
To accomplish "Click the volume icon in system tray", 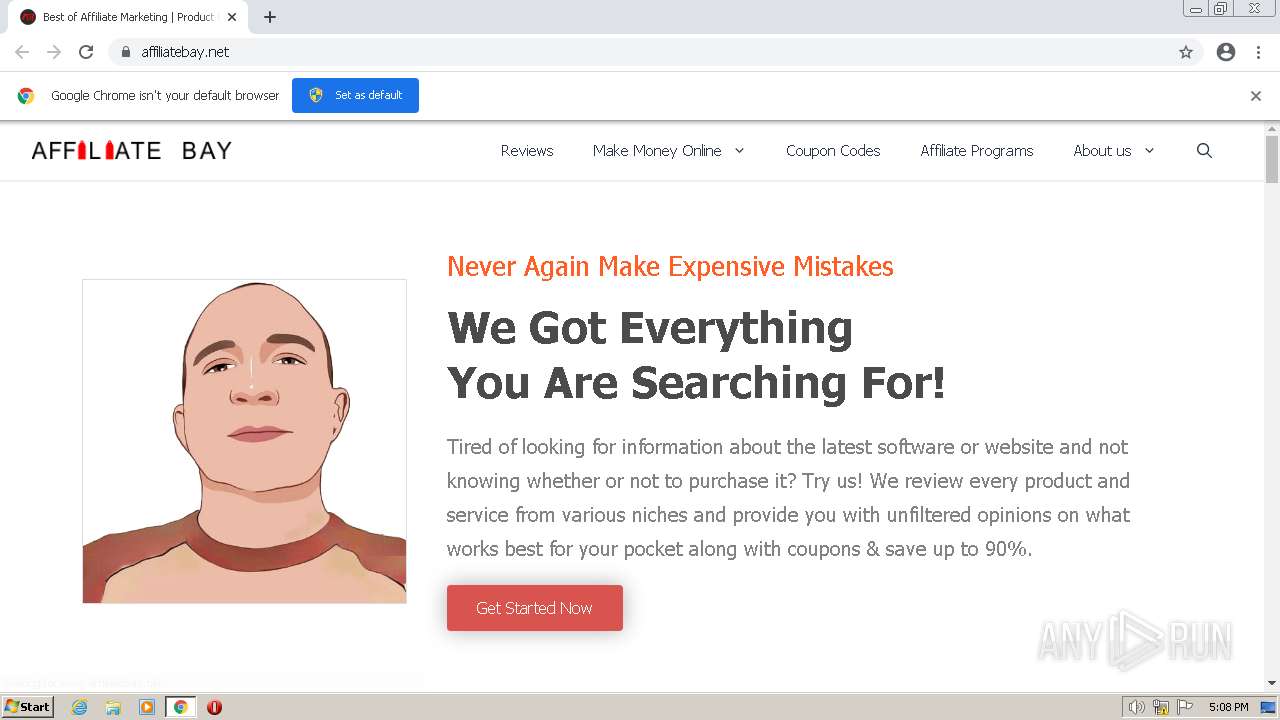I will [1136, 707].
